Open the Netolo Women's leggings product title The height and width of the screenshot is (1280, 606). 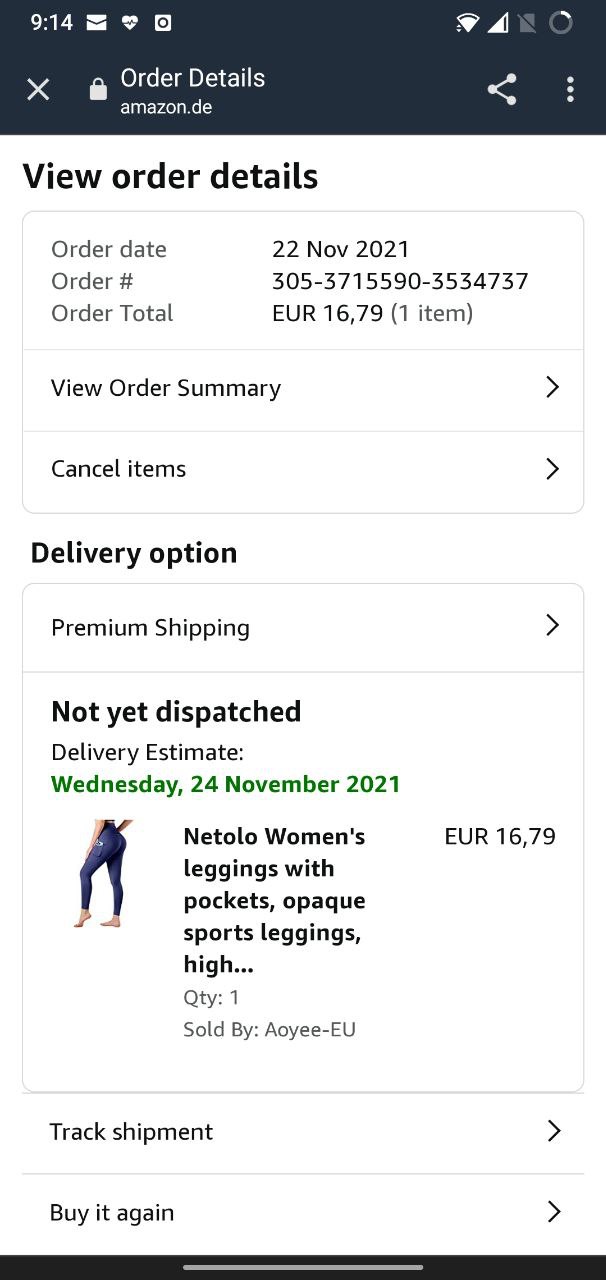click(274, 900)
